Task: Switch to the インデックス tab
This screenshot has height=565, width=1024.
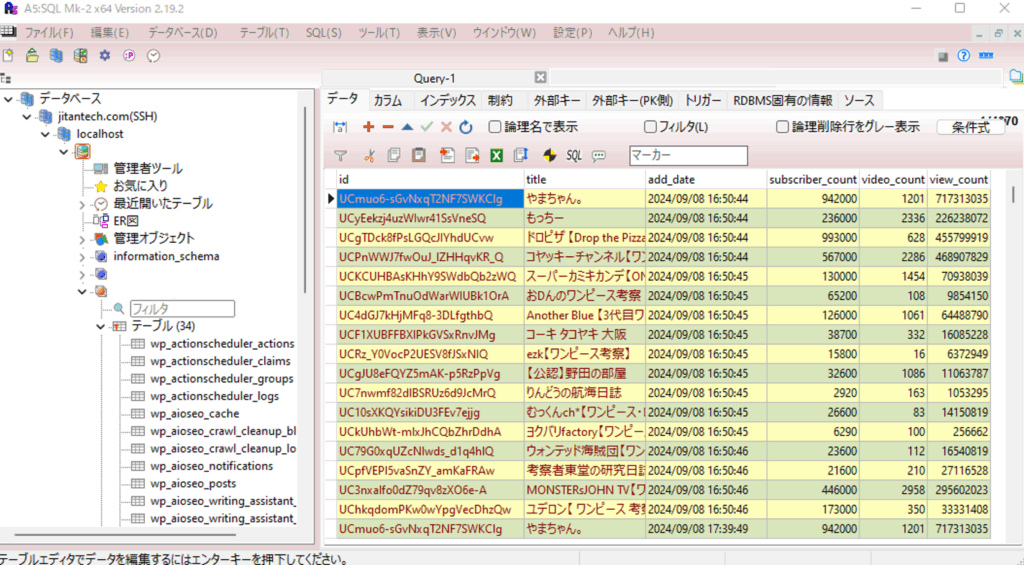Action: coord(448,100)
